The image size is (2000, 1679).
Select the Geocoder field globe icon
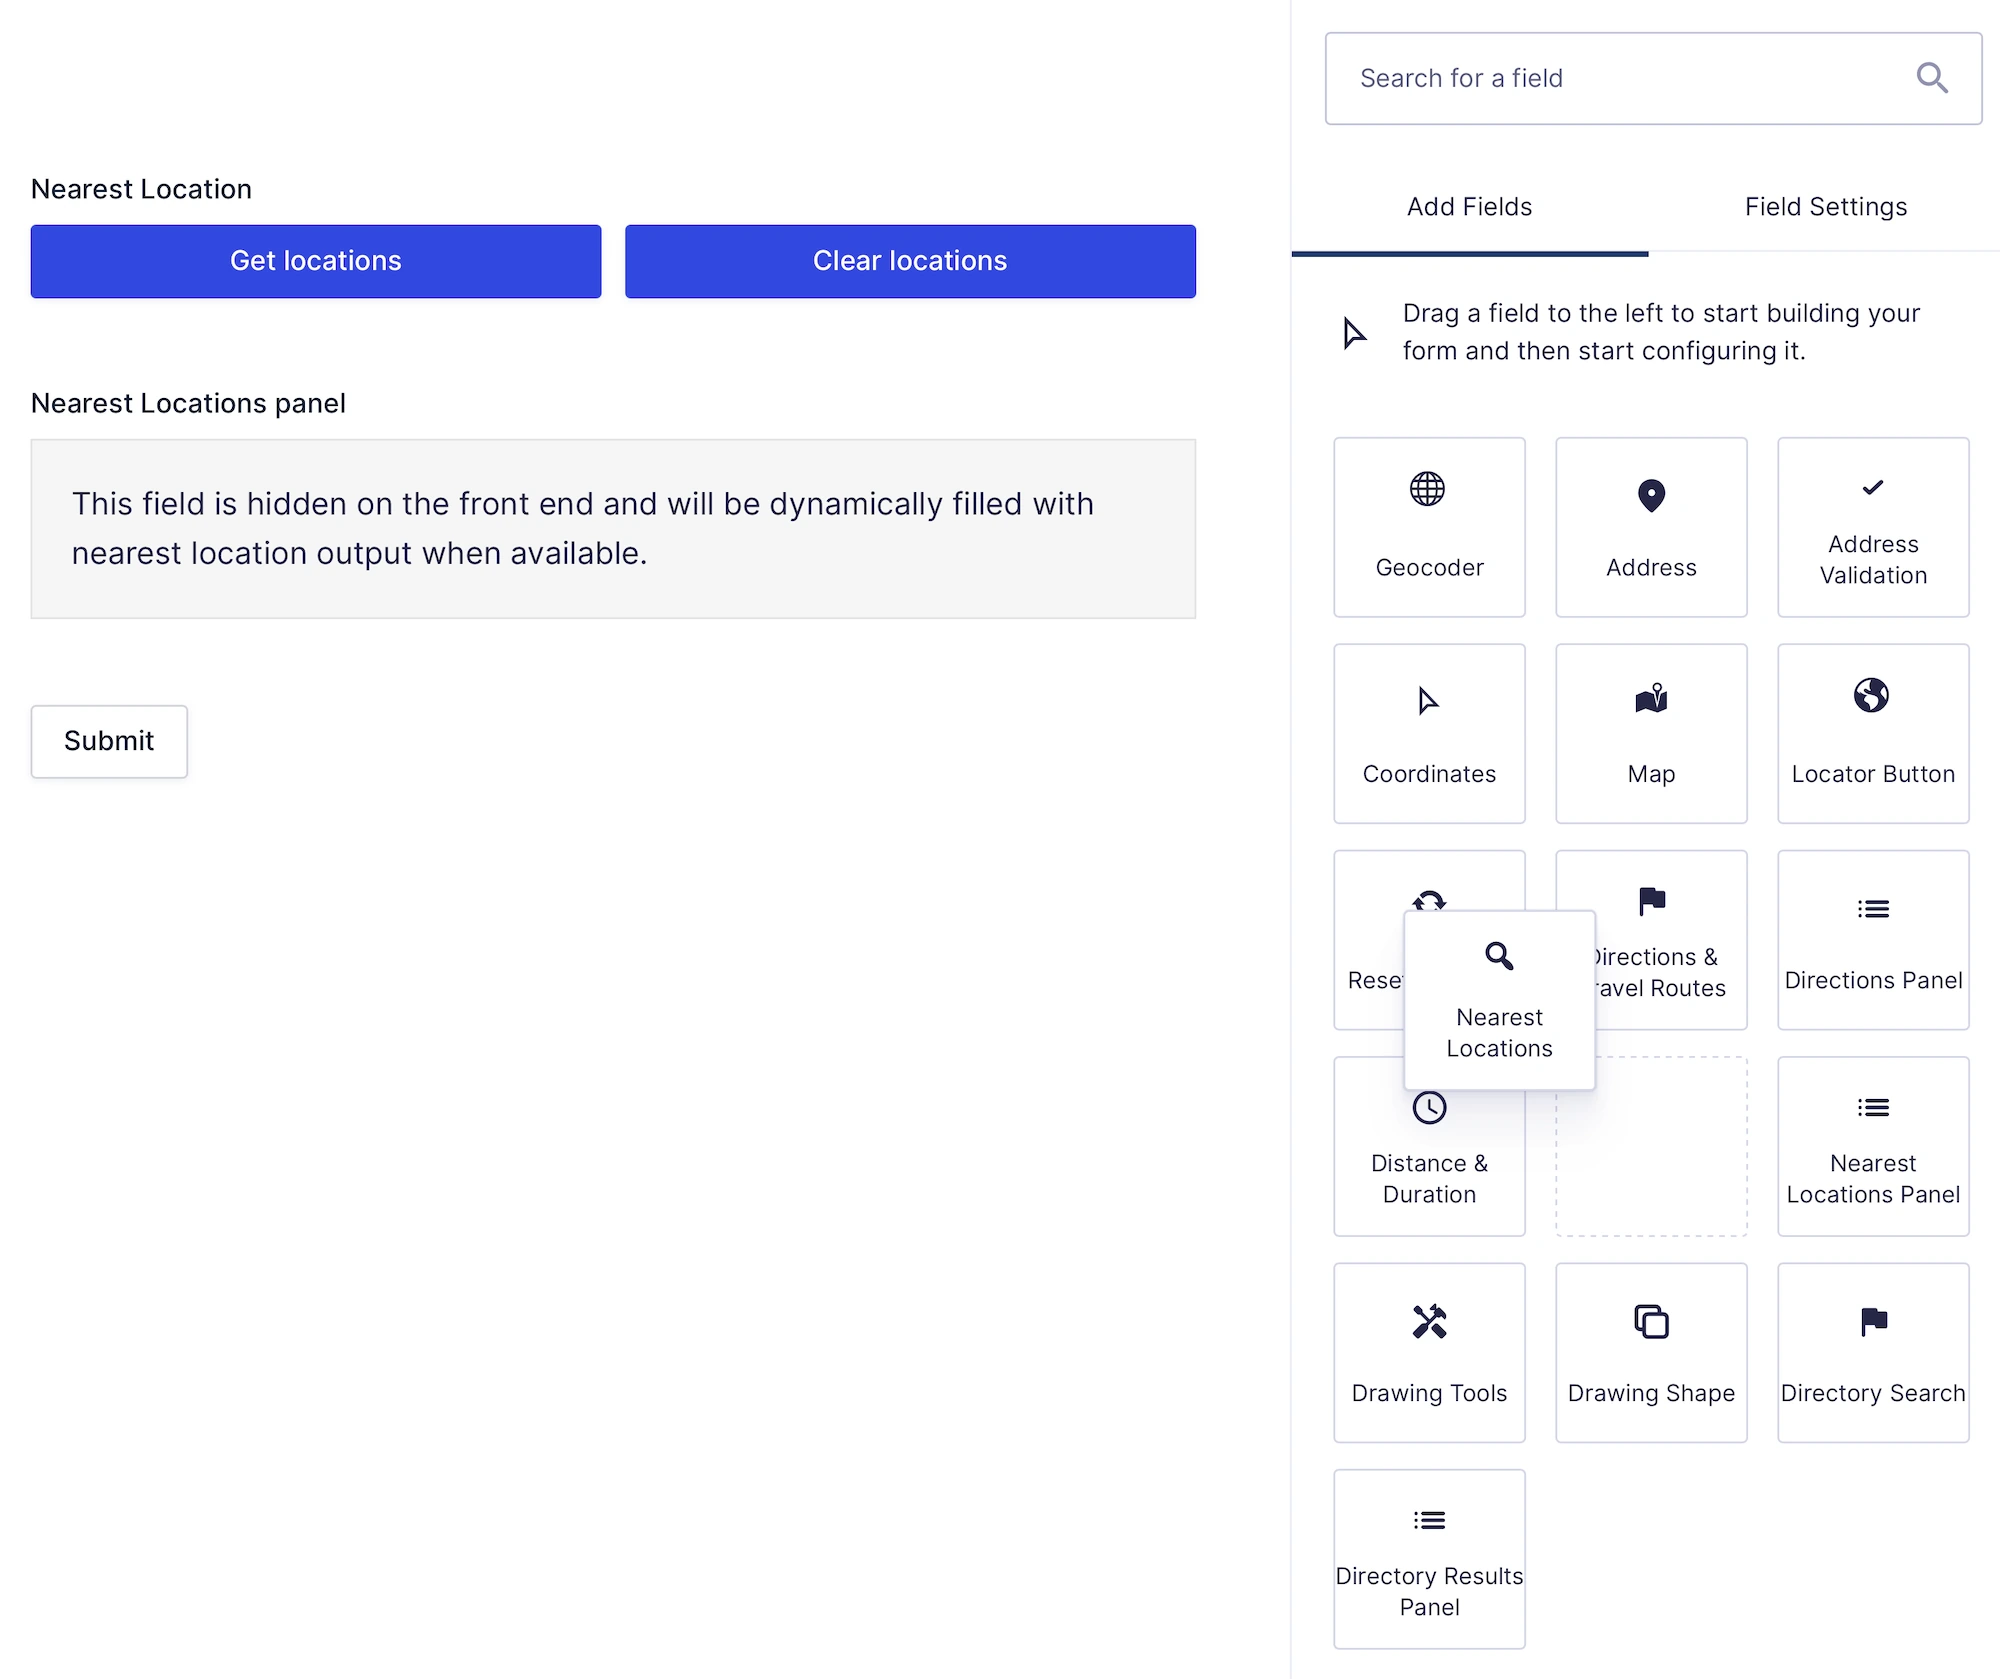tap(1427, 489)
